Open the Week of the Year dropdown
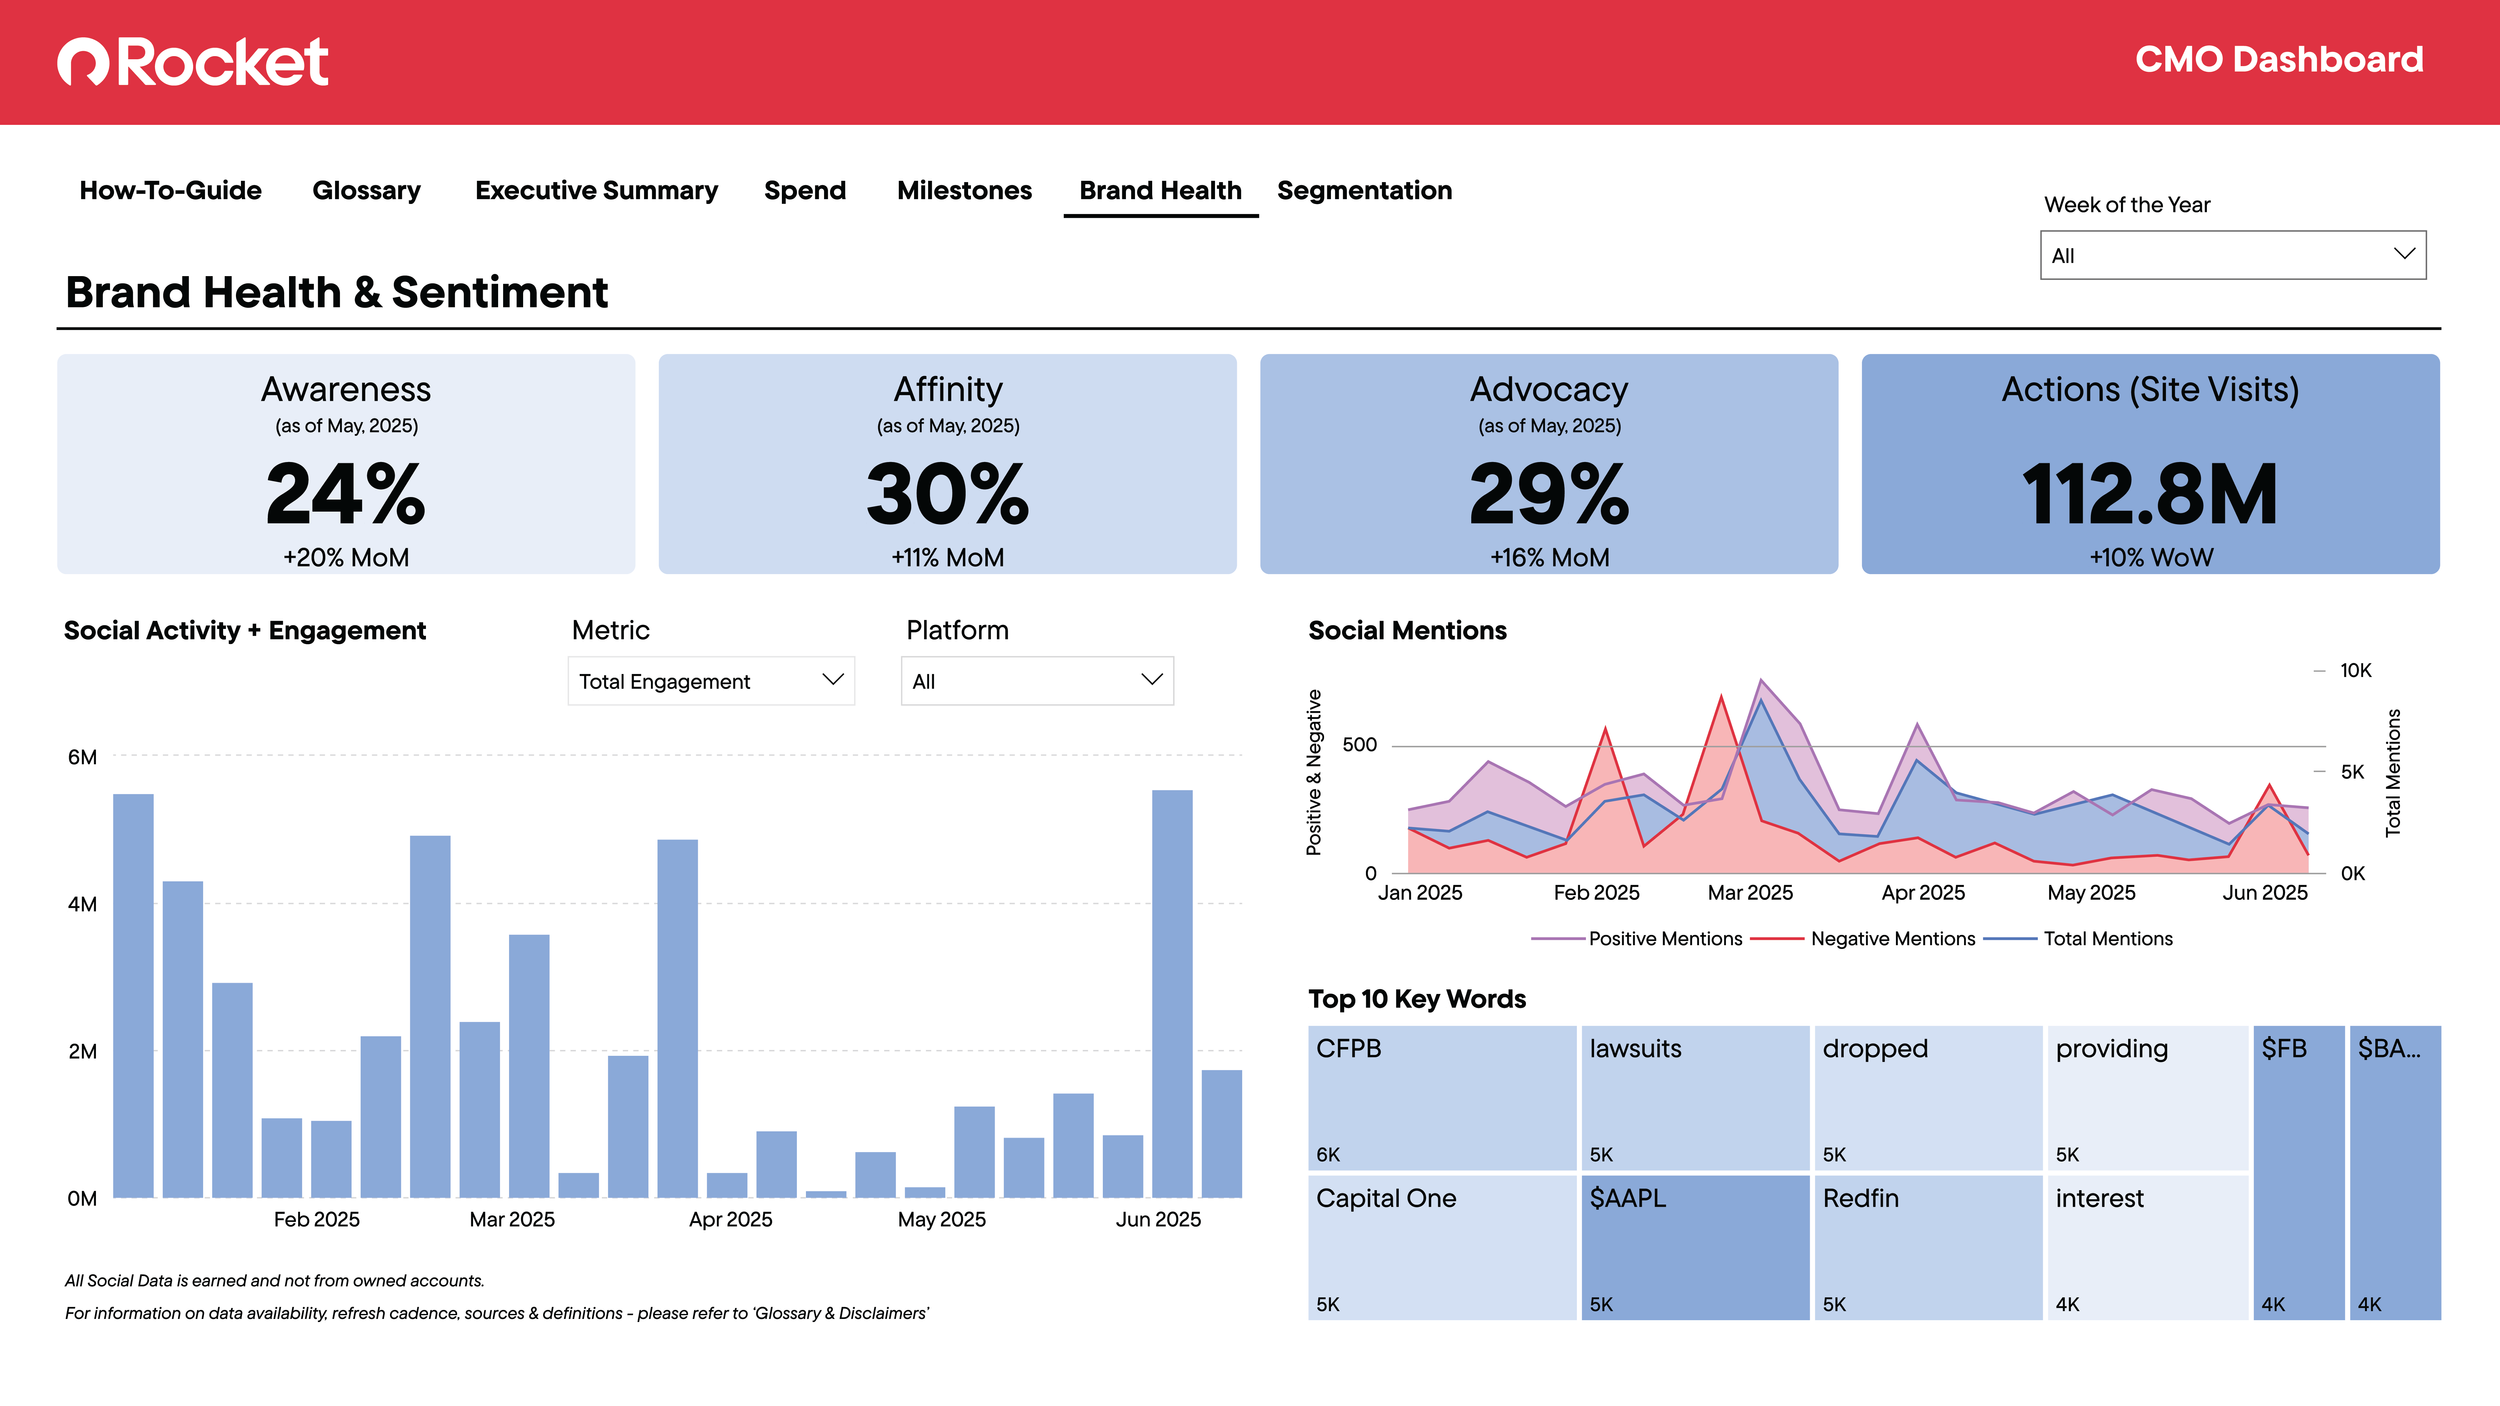2500x1406 pixels. point(2232,255)
